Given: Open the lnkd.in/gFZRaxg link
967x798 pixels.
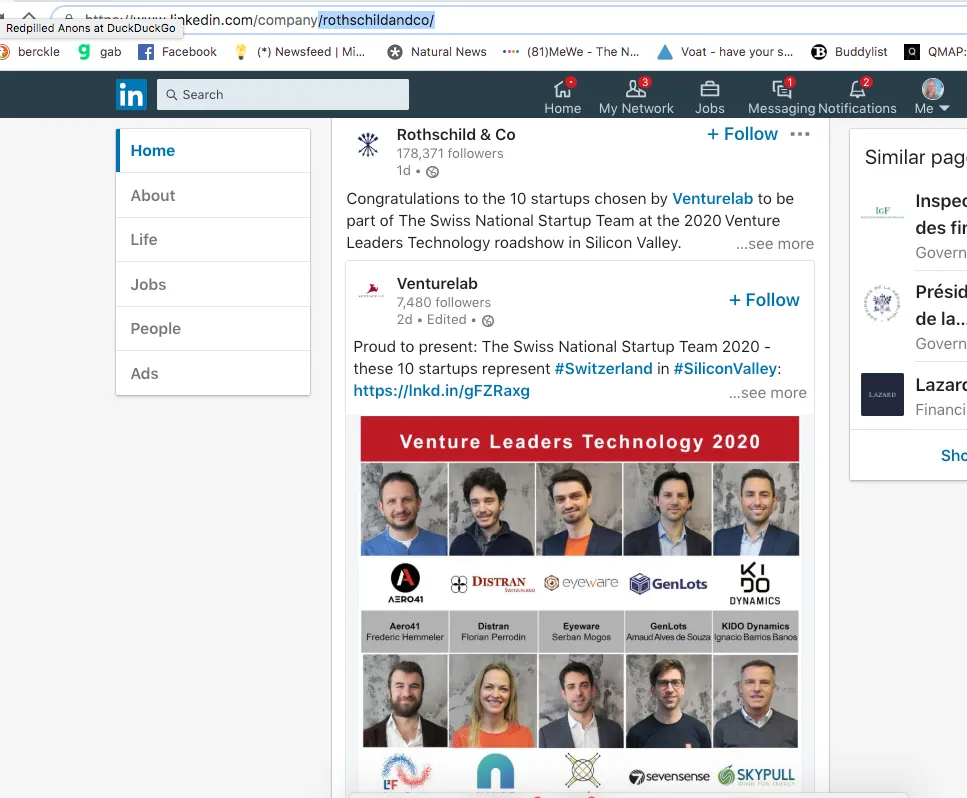Looking at the screenshot, I should pyautogui.click(x=442, y=390).
